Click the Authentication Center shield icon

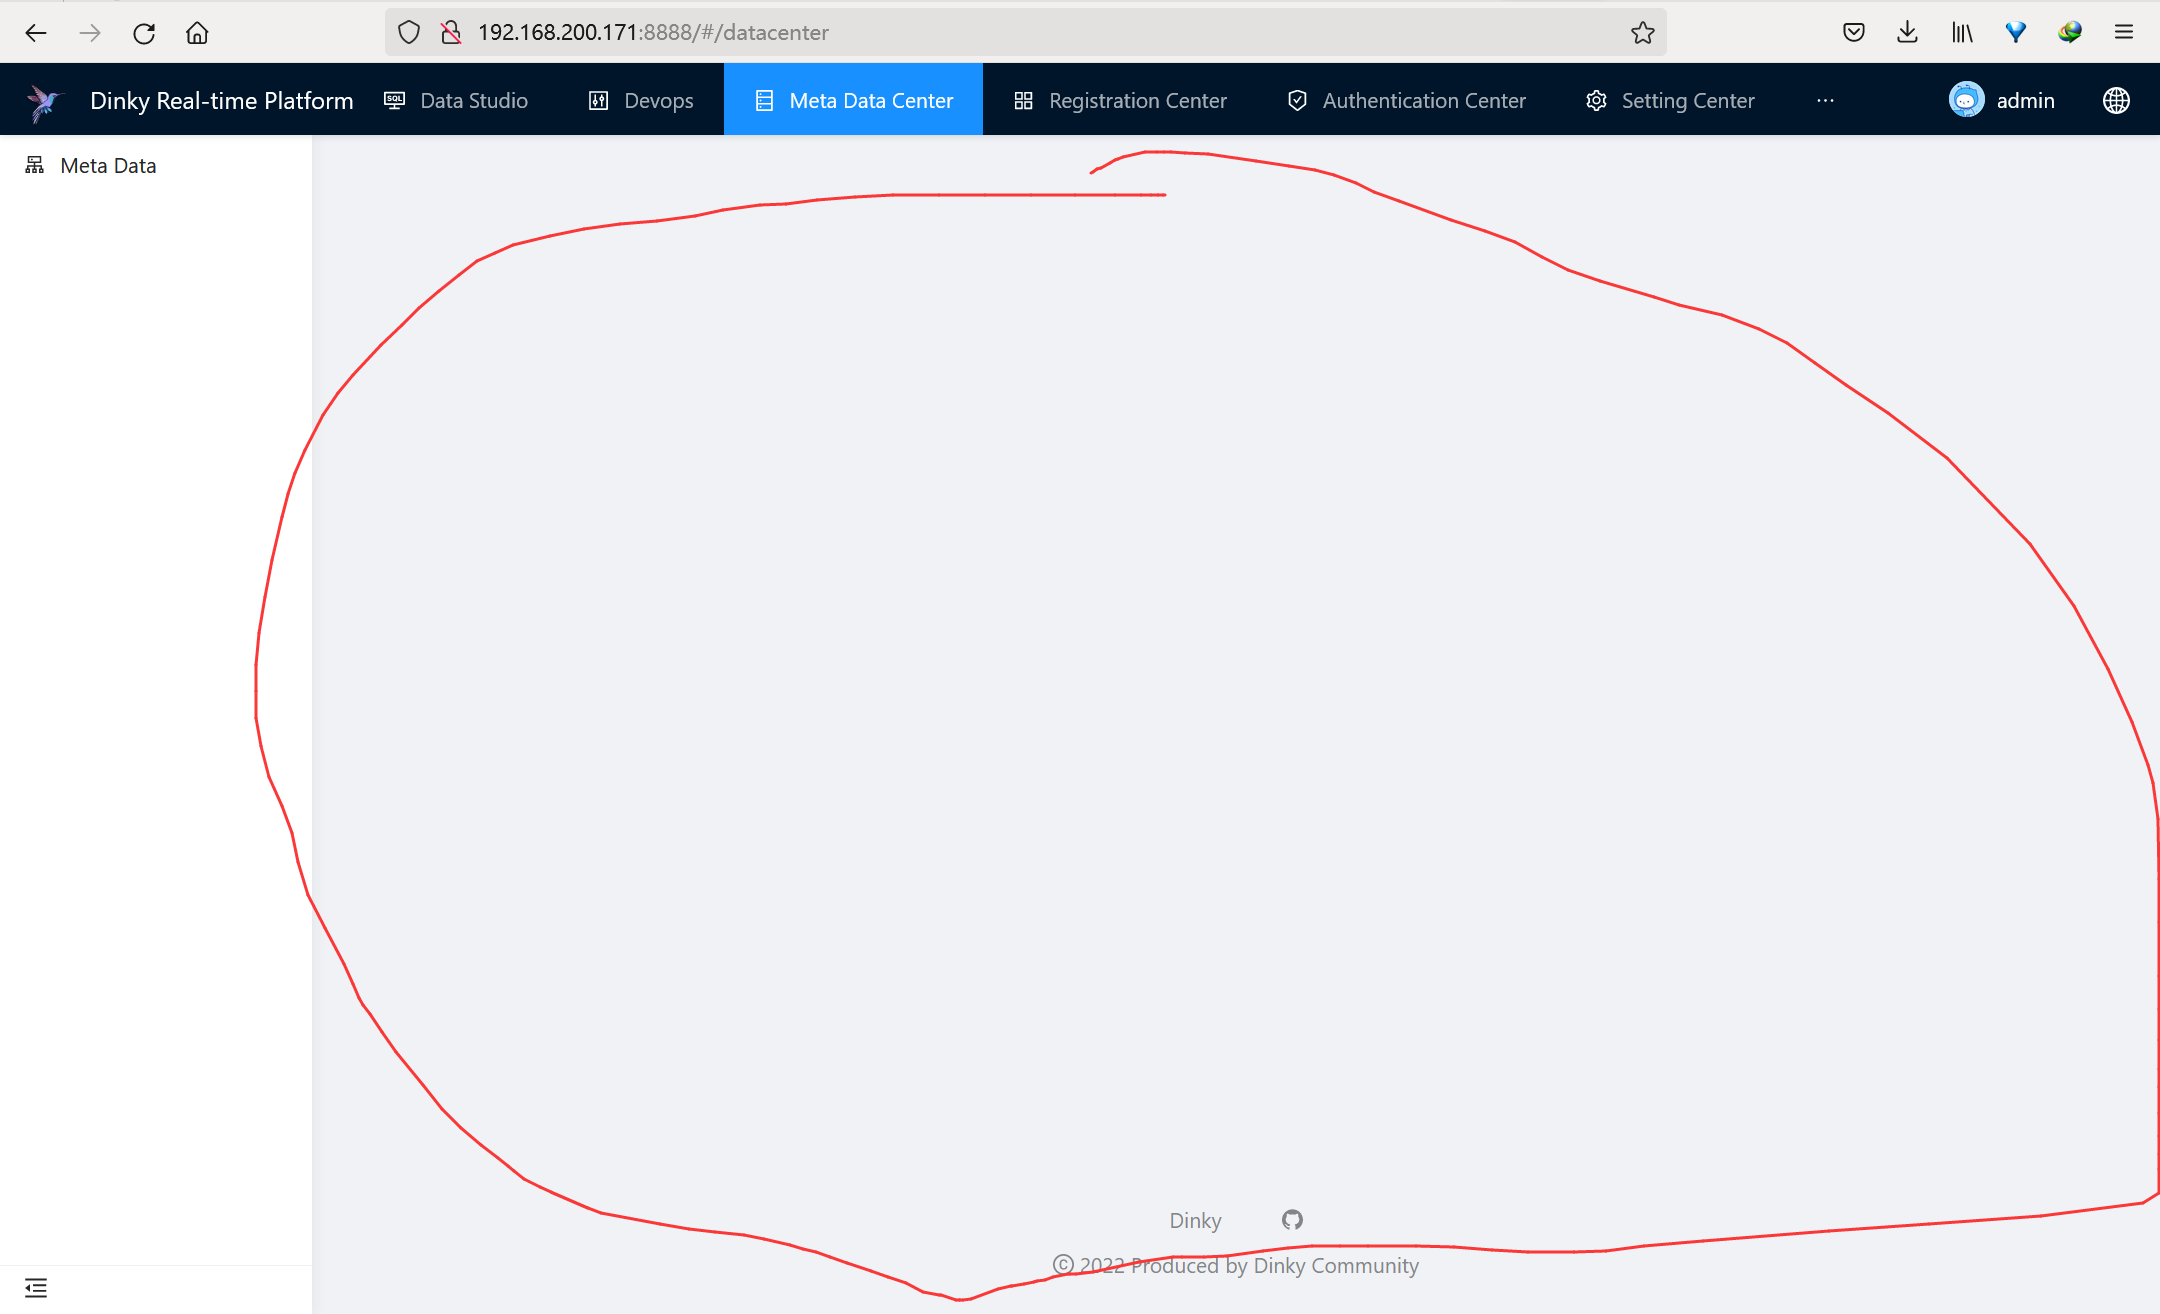[1296, 100]
